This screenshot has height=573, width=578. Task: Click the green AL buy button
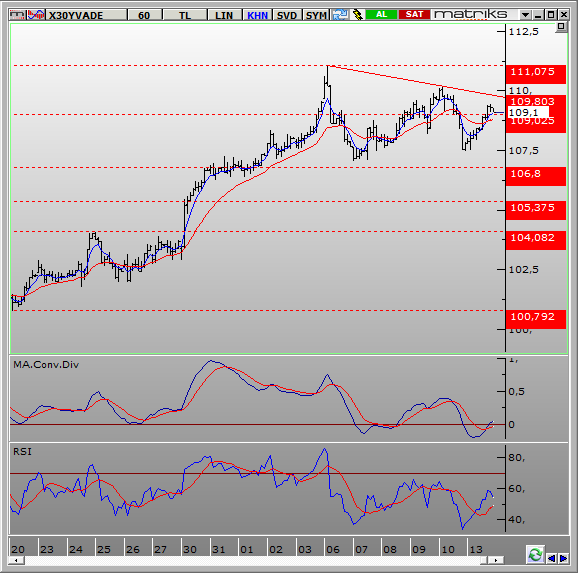coord(382,14)
